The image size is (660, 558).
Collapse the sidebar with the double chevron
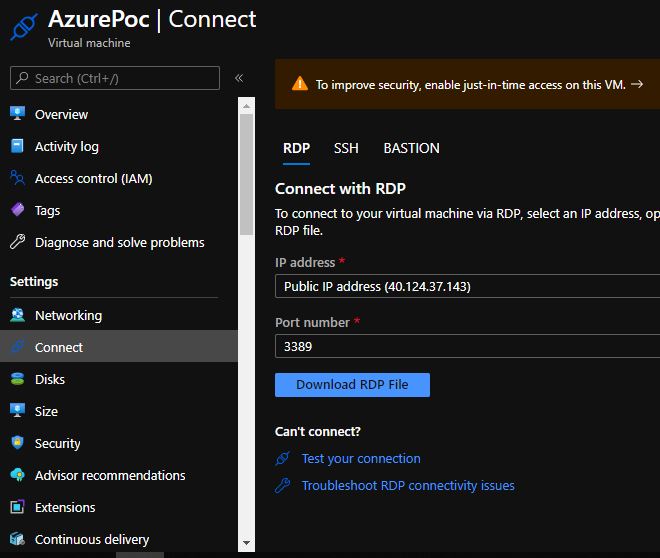pyautogui.click(x=239, y=78)
